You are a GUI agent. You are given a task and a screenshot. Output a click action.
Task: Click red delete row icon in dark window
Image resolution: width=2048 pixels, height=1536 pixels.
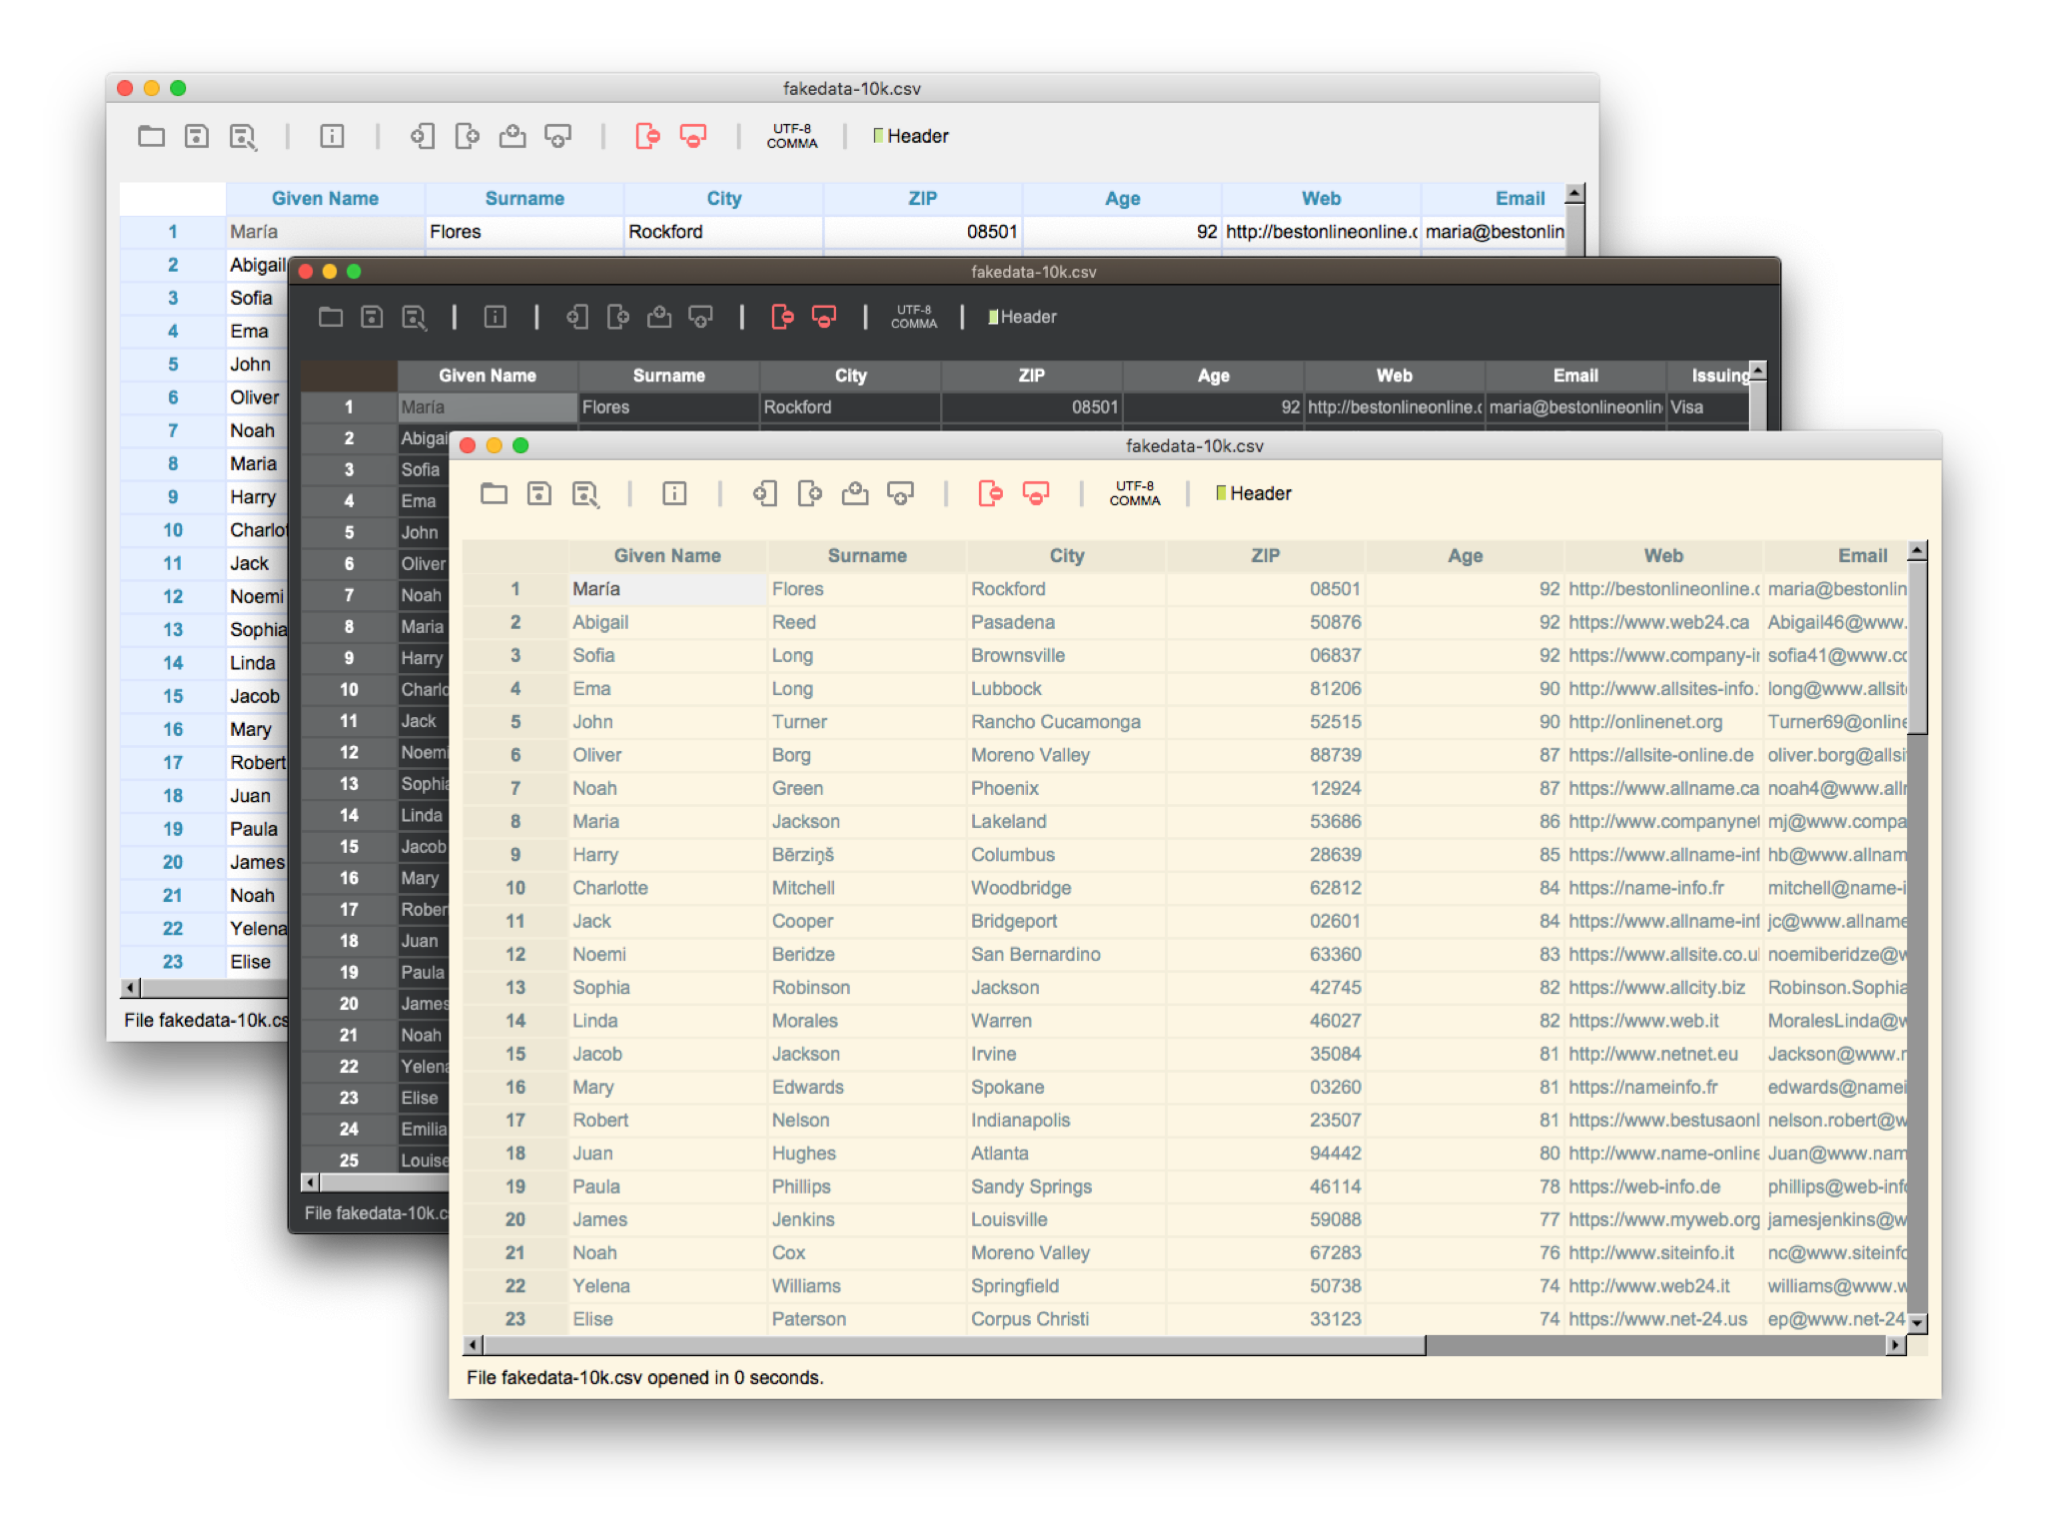(x=824, y=317)
